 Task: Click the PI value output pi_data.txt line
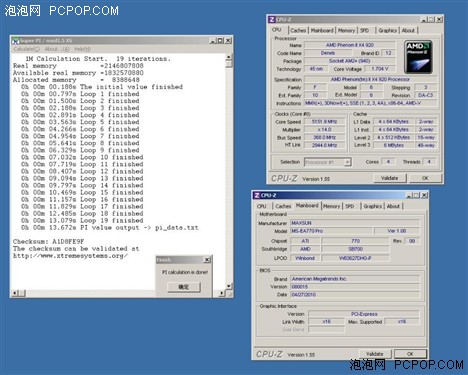click(x=110, y=228)
